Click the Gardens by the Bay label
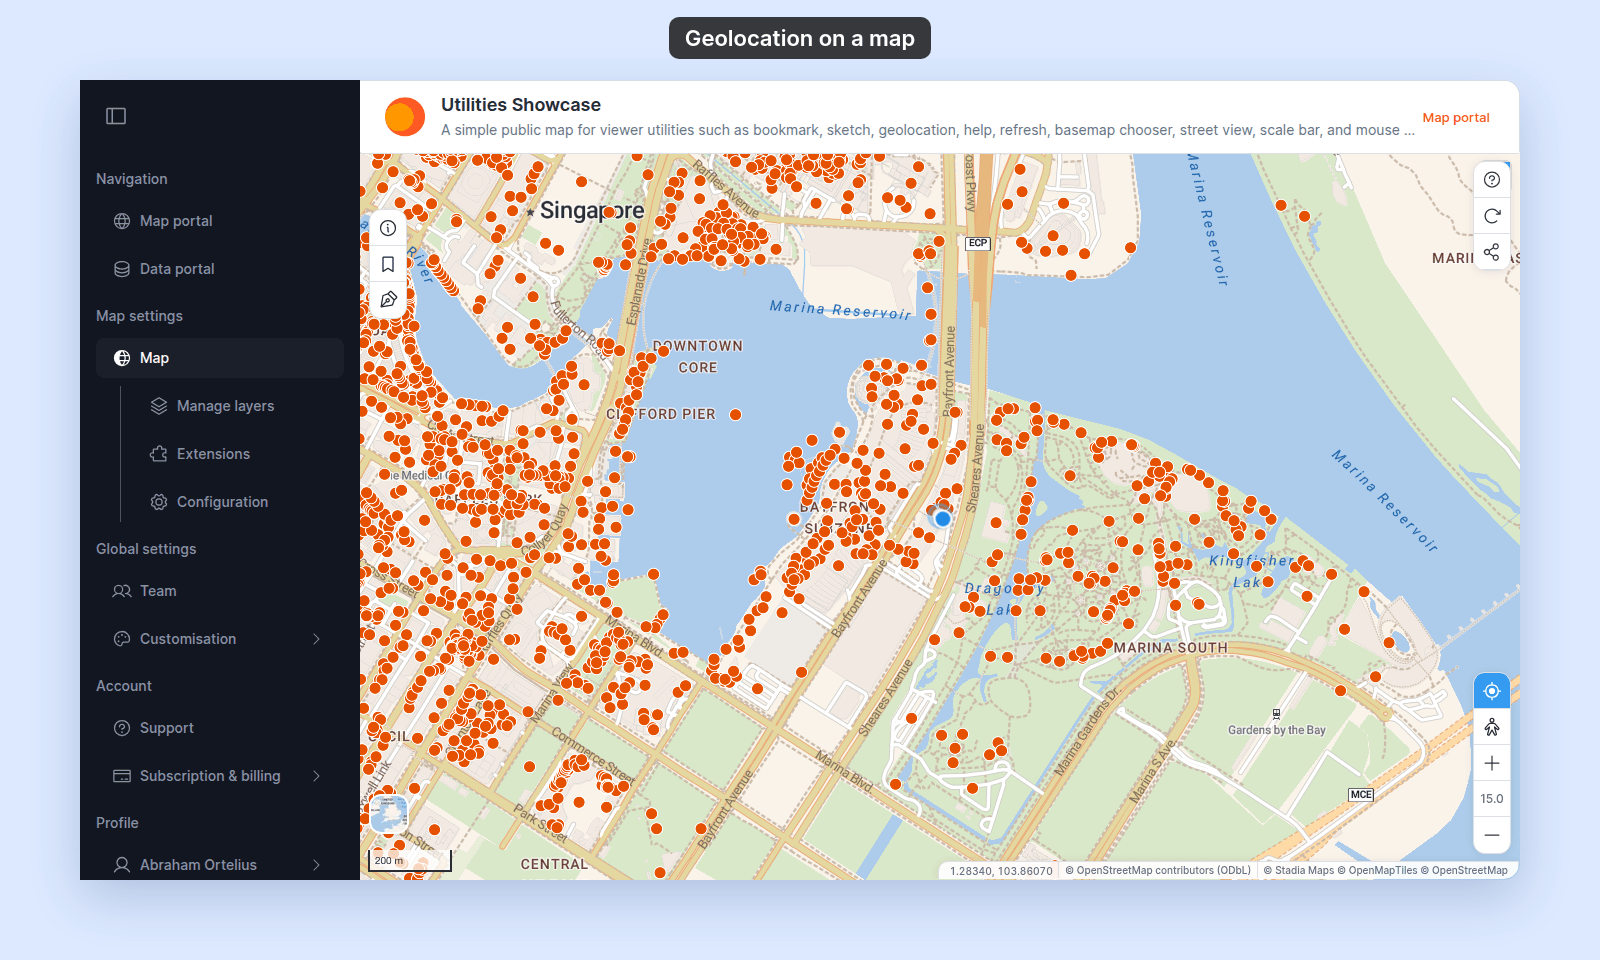The width and height of the screenshot is (1600, 960). coord(1277,730)
